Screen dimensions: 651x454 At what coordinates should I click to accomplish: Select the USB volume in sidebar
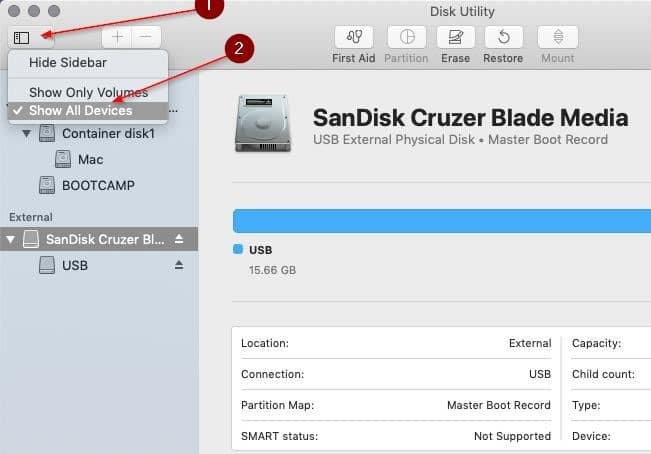(x=75, y=266)
